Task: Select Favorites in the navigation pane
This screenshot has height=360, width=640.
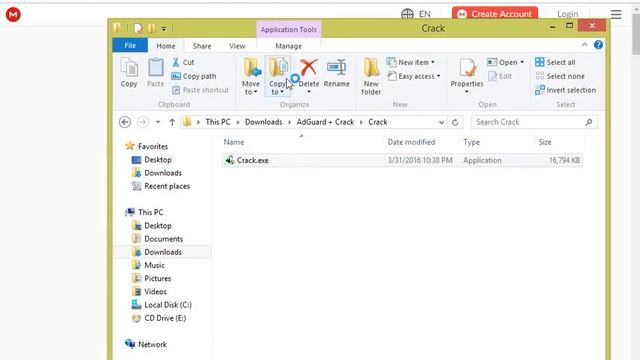Action: (153, 146)
